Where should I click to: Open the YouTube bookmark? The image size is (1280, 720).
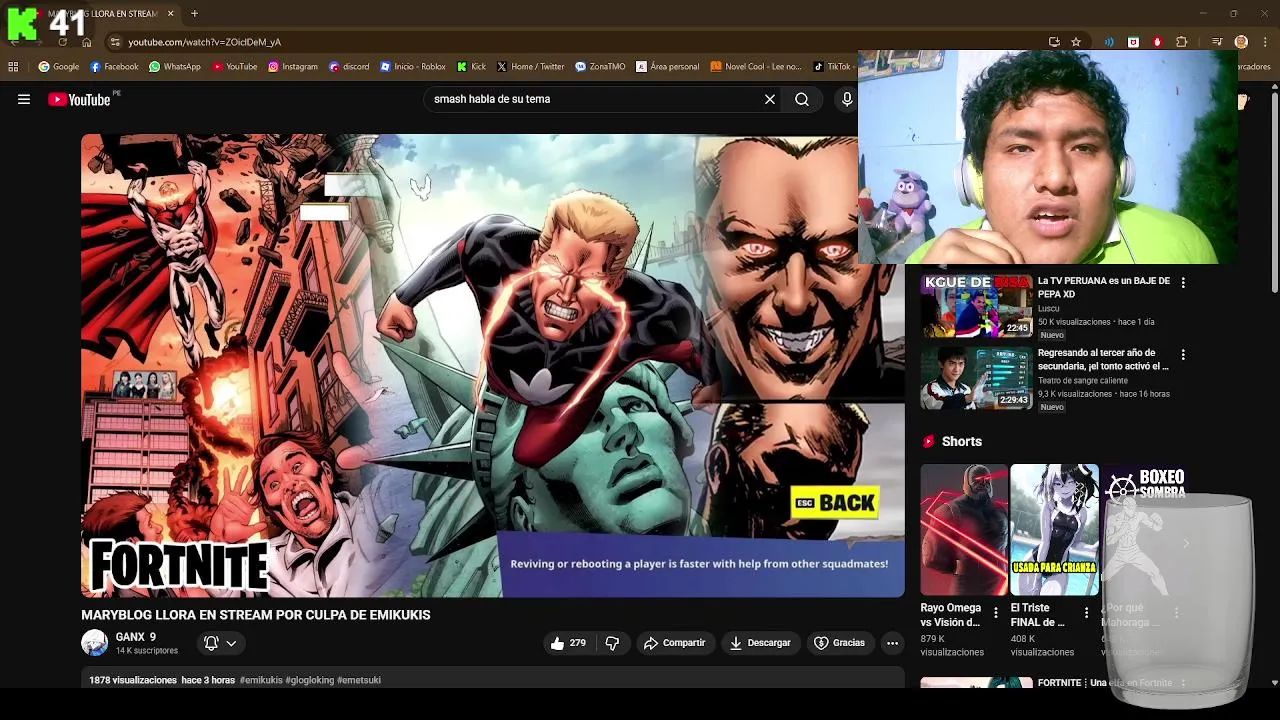(x=234, y=67)
